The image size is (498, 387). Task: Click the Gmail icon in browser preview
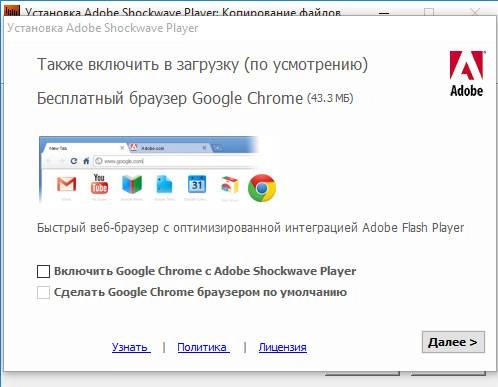coord(66,184)
